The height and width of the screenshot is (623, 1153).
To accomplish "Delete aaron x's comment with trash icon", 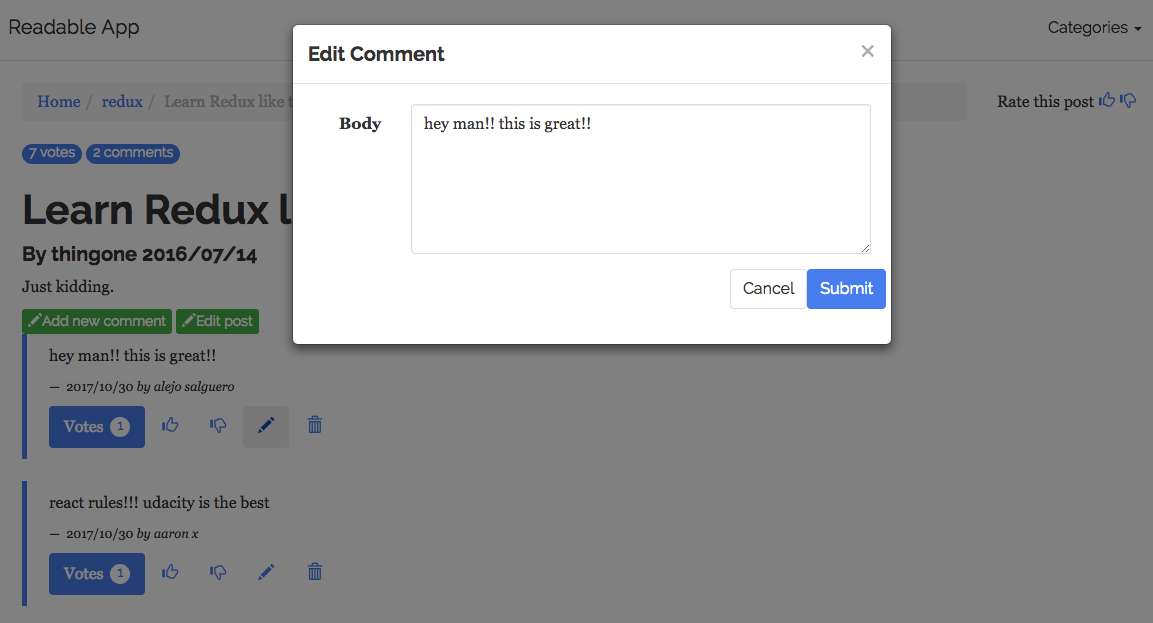I will [x=315, y=572].
